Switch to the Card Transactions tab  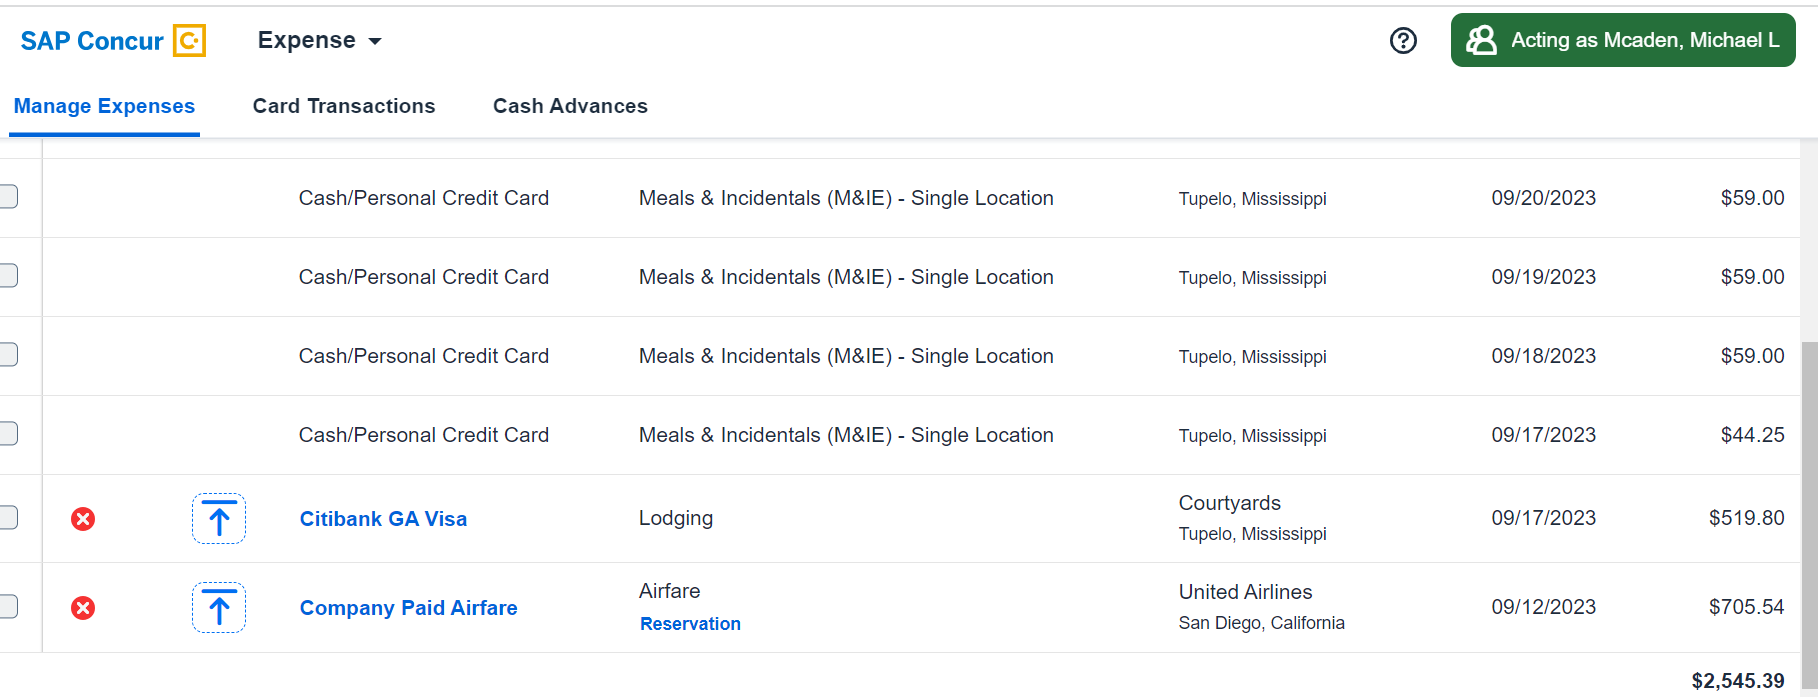click(x=344, y=106)
